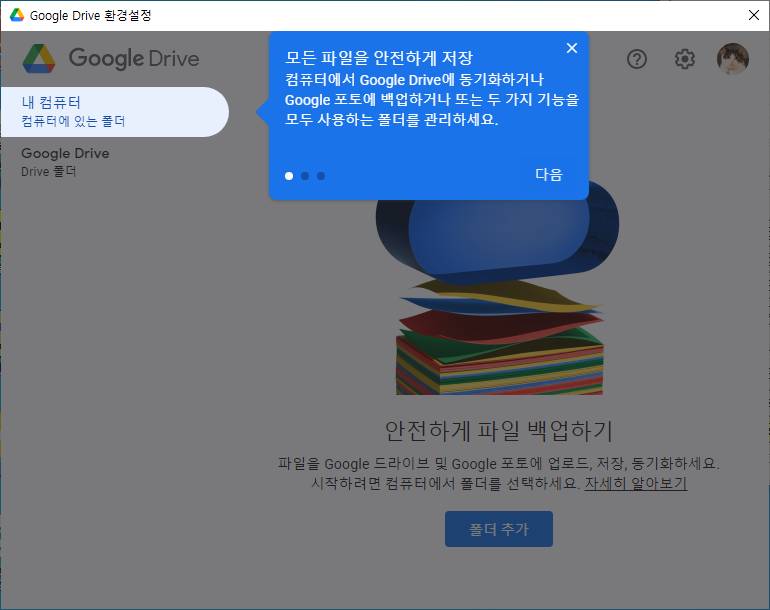The width and height of the screenshot is (770, 610).
Task: Click the Drive icon in the title bar
Action: [17, 15]
